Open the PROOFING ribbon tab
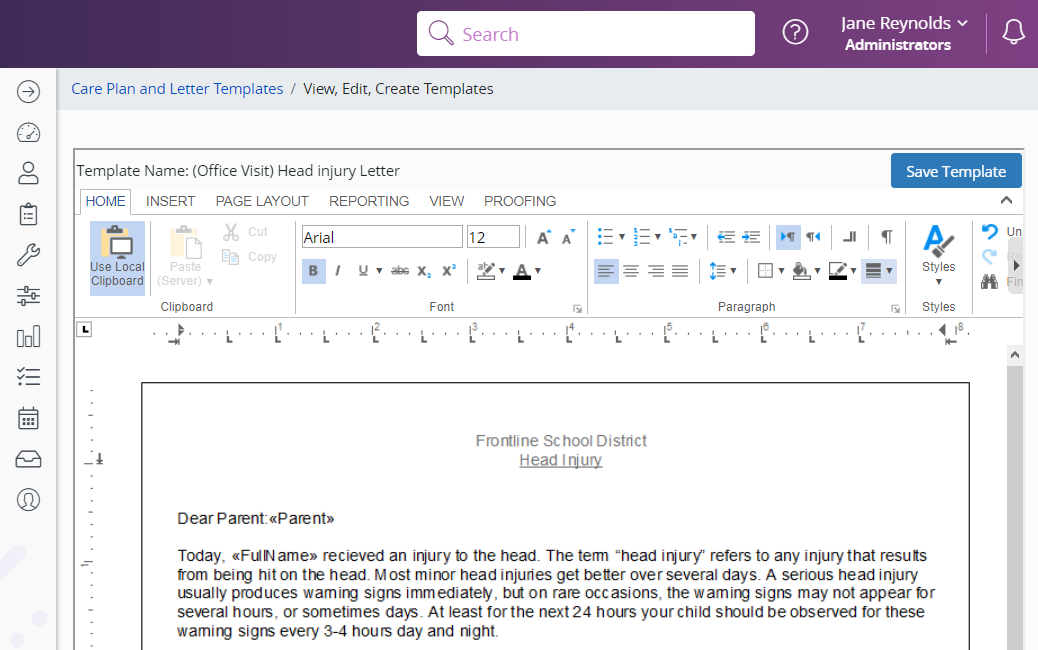The height and width of the screenshot is (650, 1038). click(x=520, y=201)
